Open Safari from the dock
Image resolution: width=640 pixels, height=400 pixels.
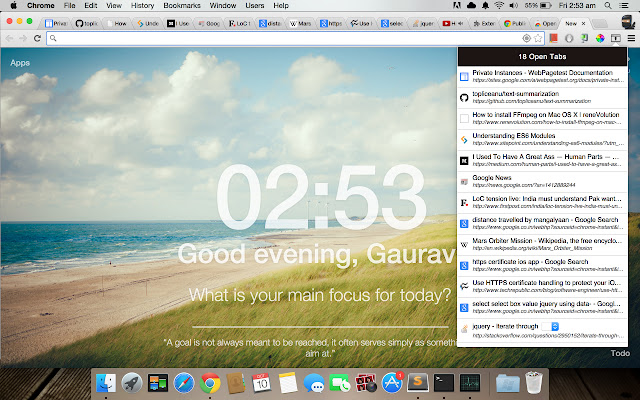[x=183, y=381]
